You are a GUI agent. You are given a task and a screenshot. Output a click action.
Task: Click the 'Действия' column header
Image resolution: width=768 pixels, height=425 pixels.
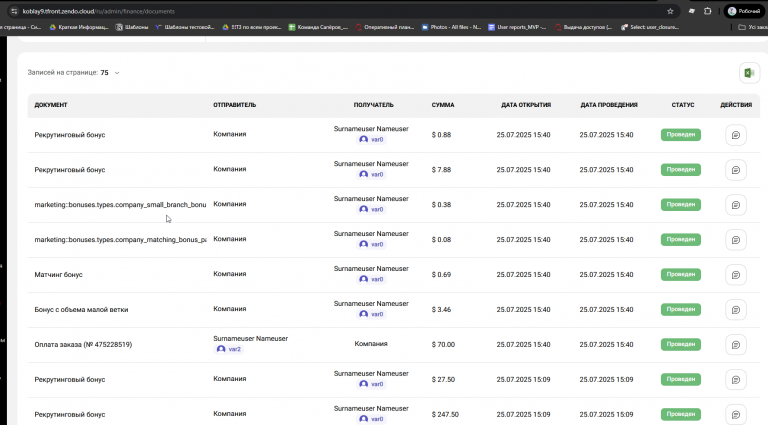coord(736,105)
